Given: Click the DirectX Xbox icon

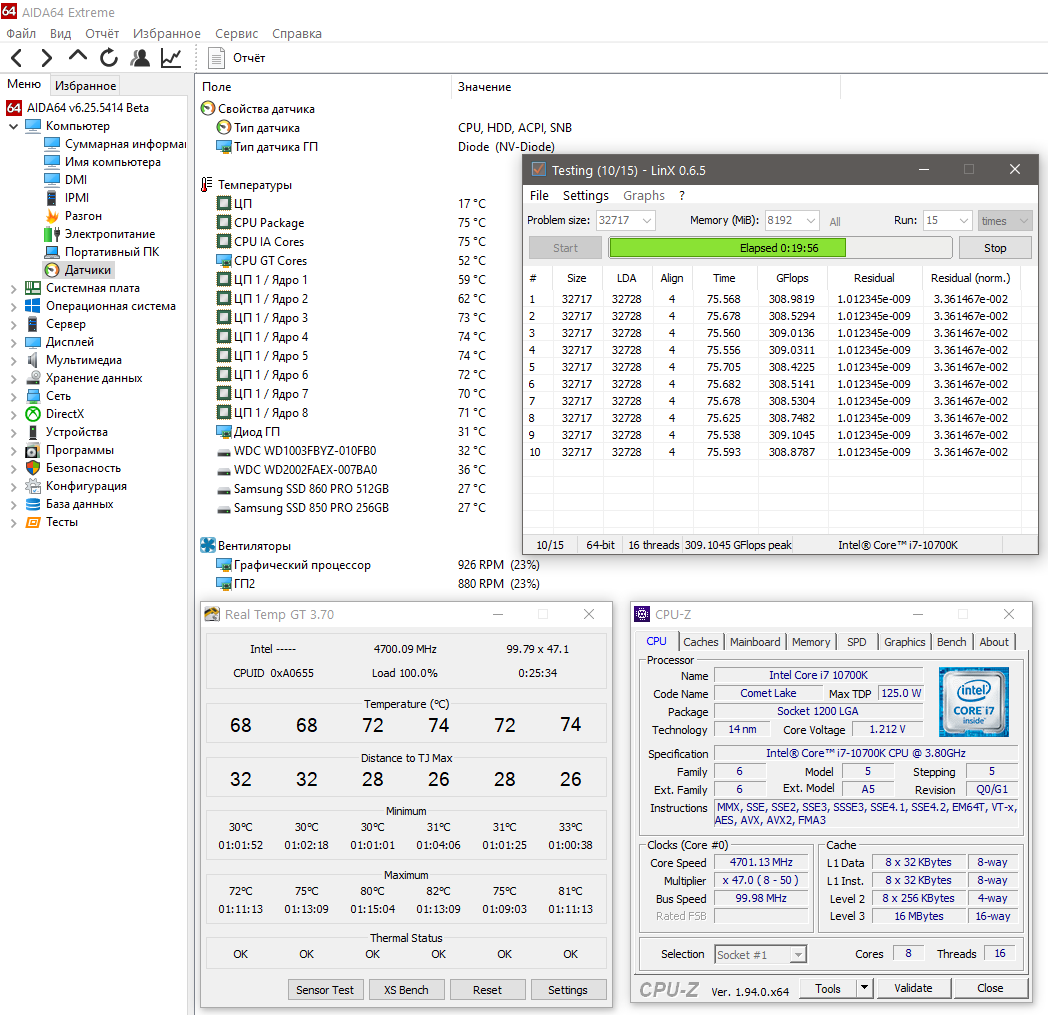Looking at the screenshot, I should pos(33,414).
